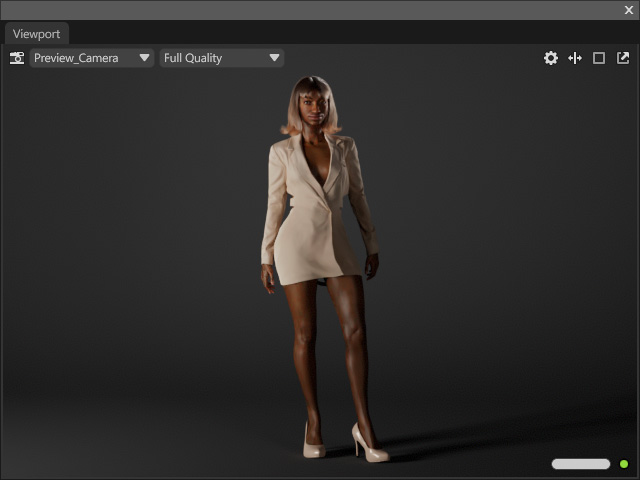This screenshot has width=640, height=480.
Task: Click the arrow next to Full Quality
Action: [x=274, y=58]
